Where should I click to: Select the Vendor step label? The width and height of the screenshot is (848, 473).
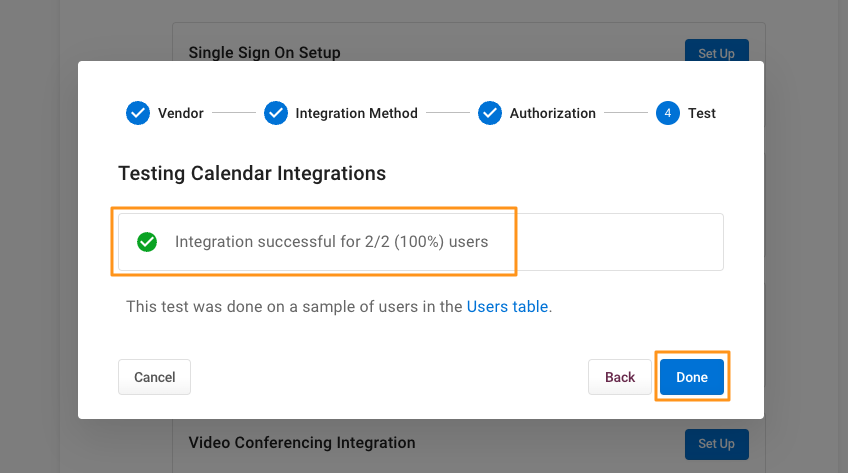(x=181, y=114)
